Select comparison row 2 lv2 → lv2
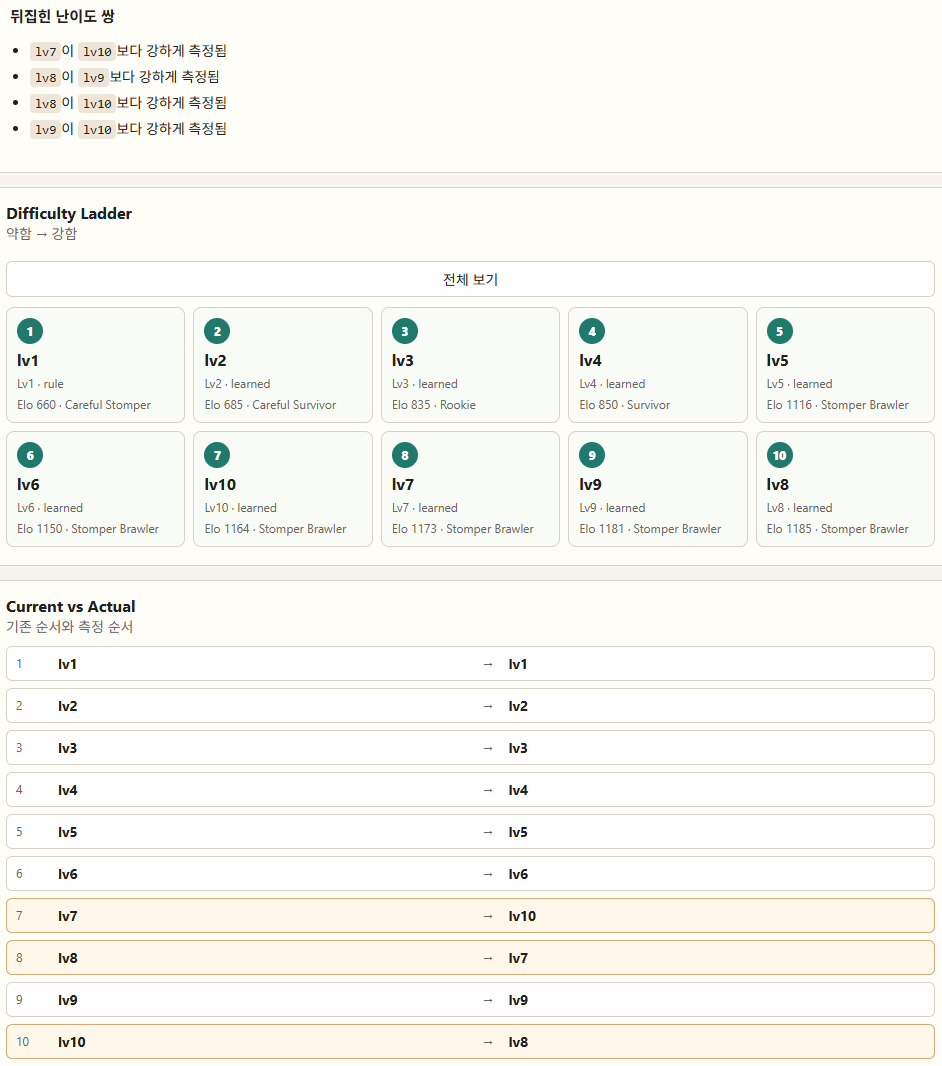 tap(470, 706)
